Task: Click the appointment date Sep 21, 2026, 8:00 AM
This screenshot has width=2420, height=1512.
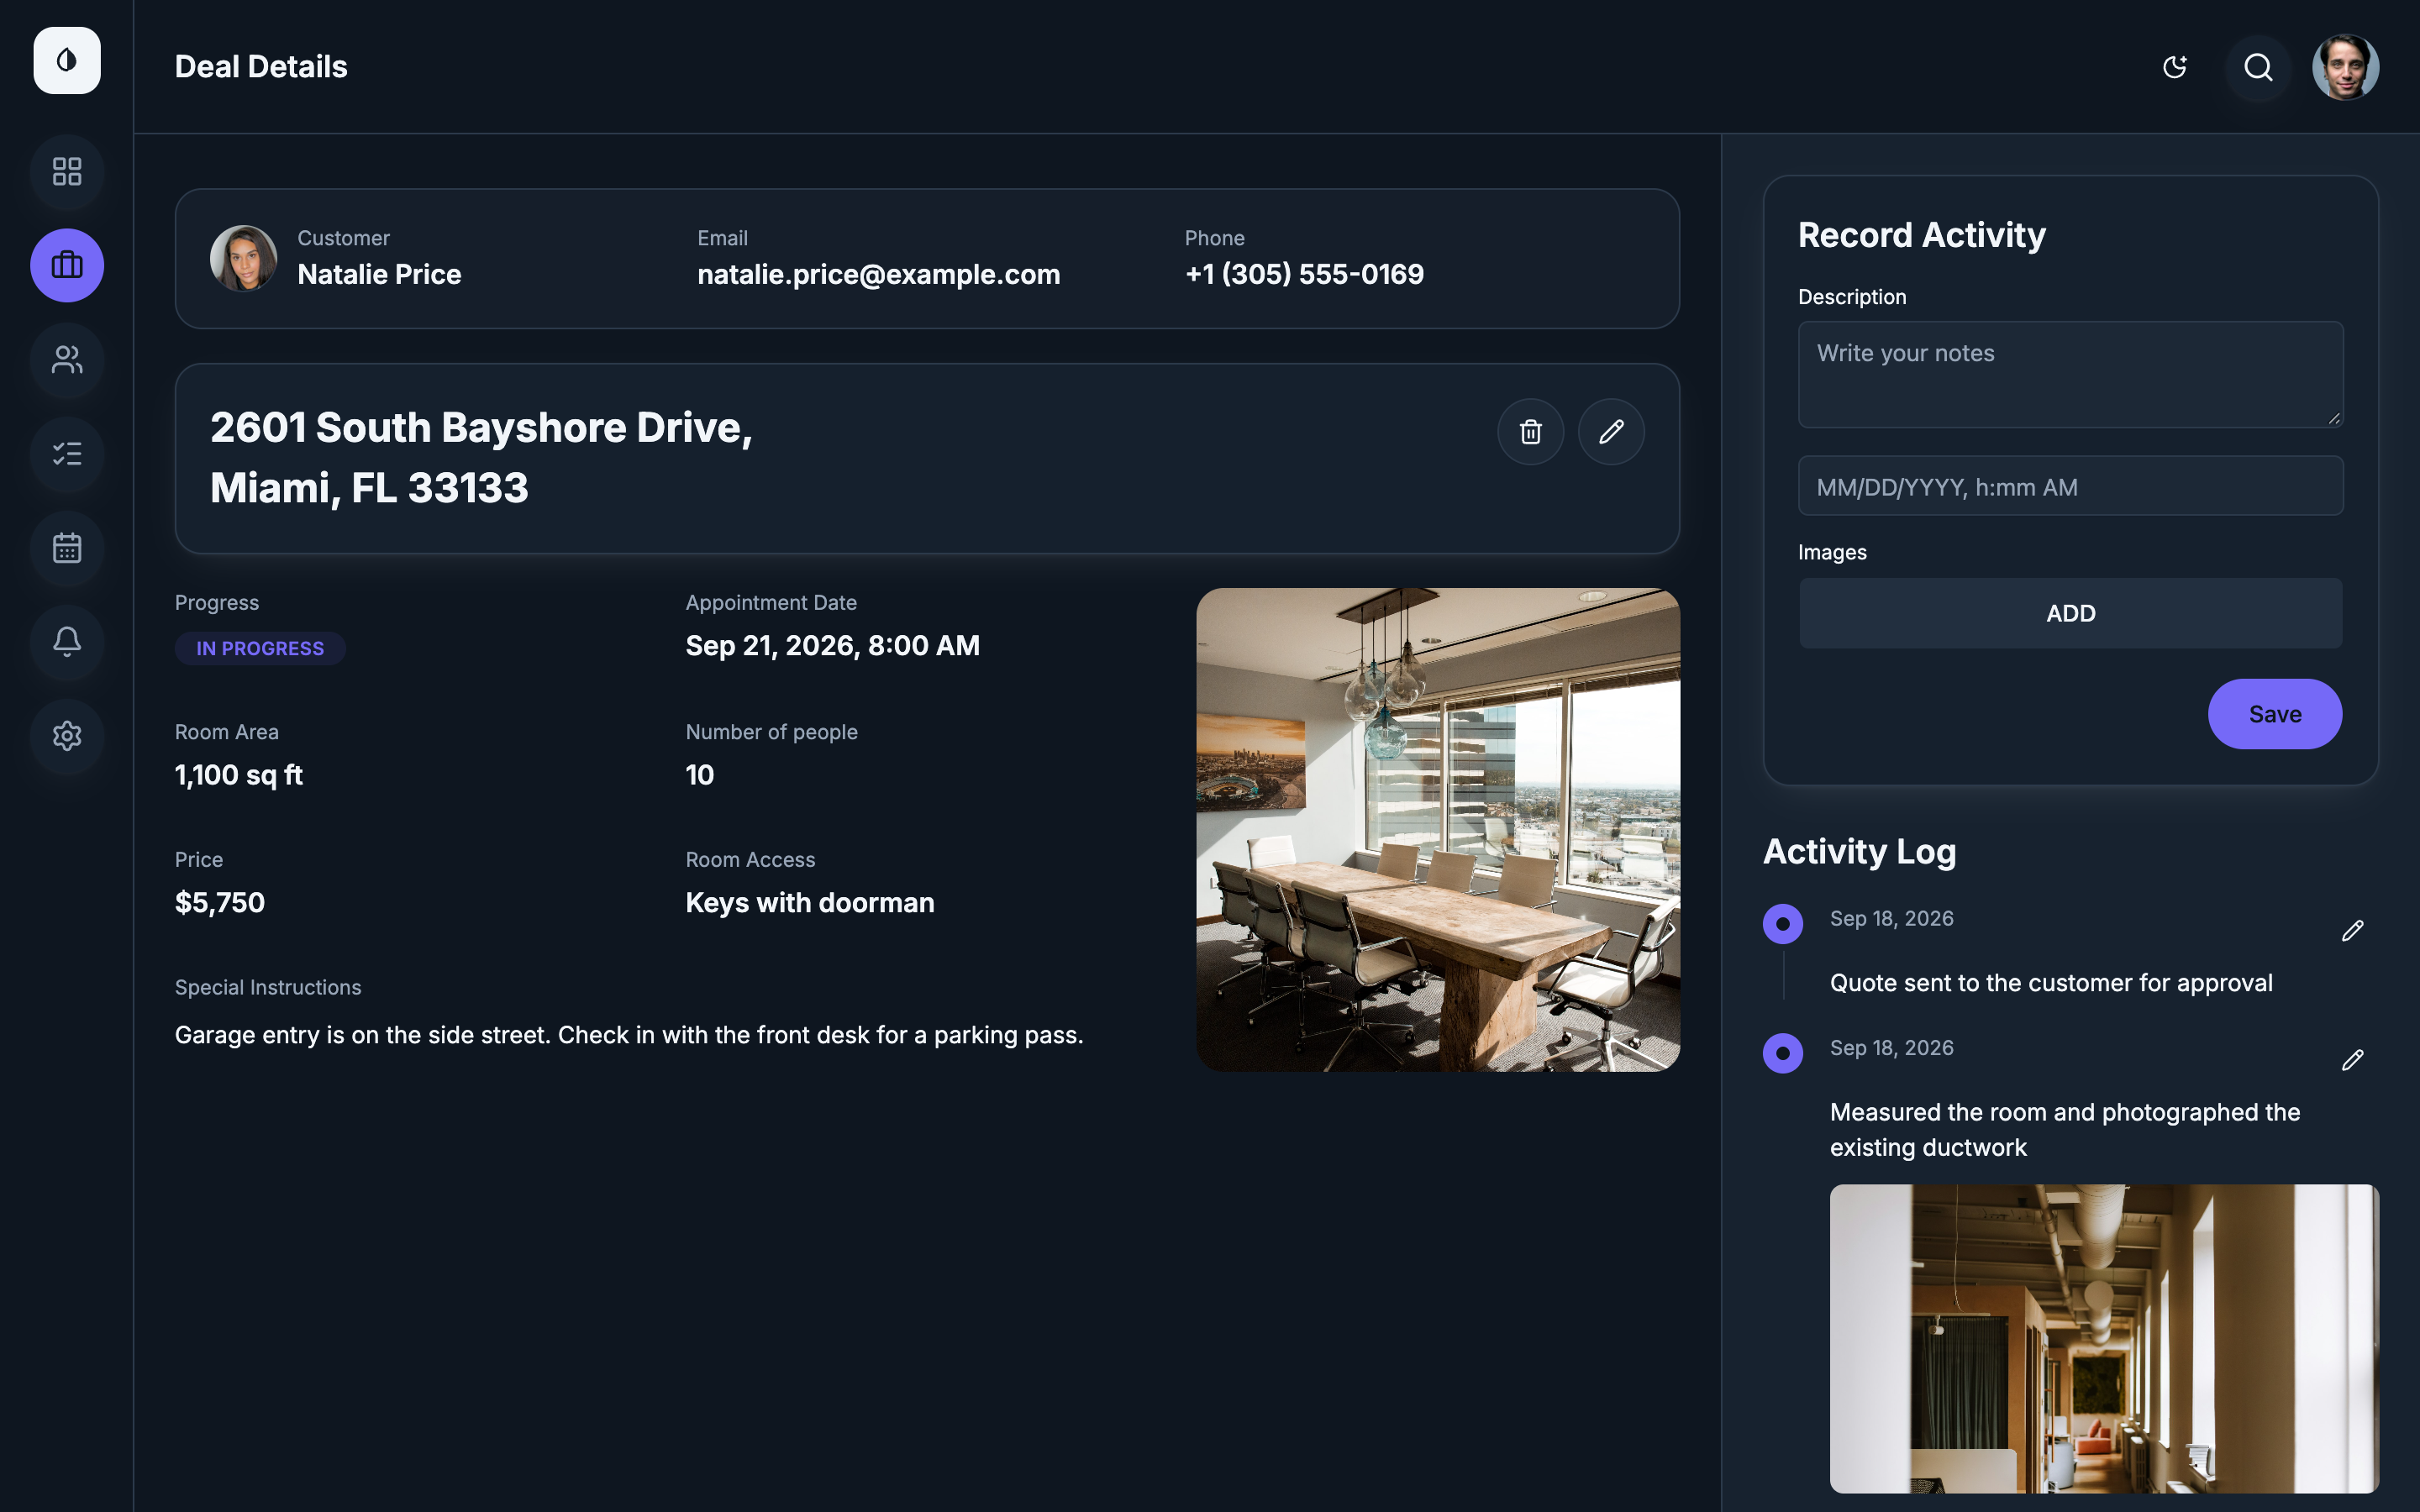Action: click(832, 646)
